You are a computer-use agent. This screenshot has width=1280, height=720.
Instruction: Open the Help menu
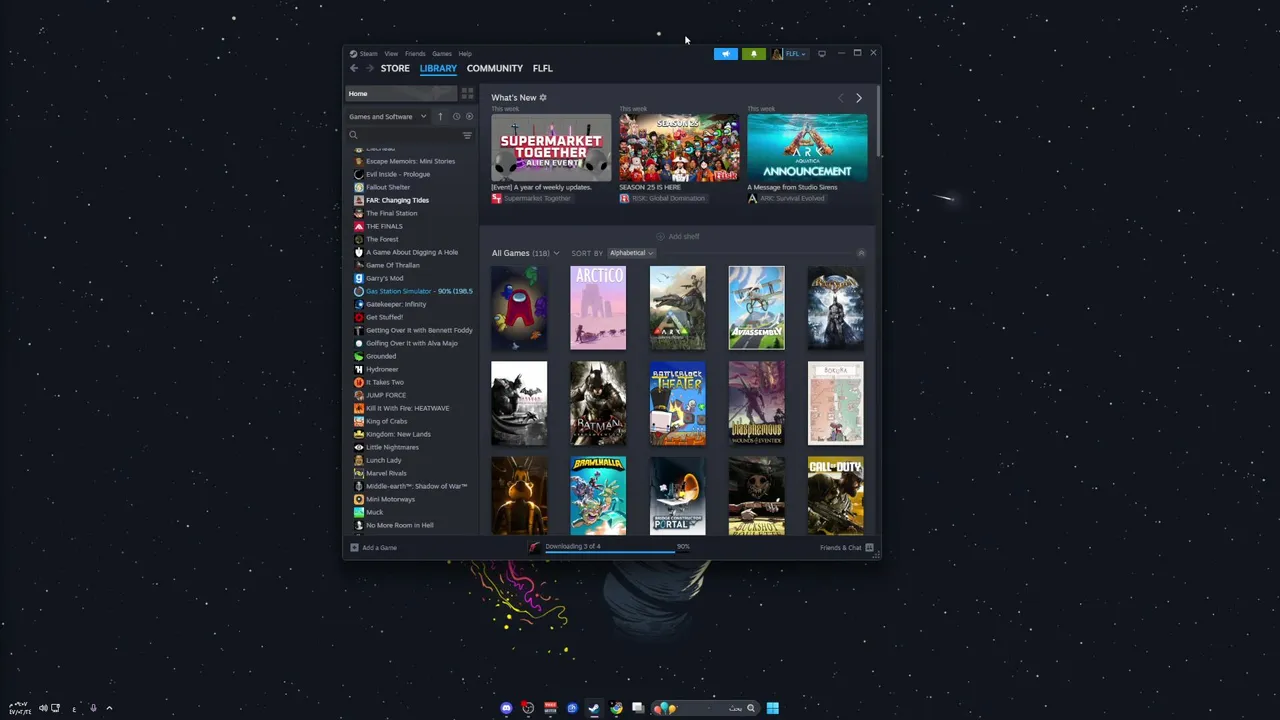(465, 54)
